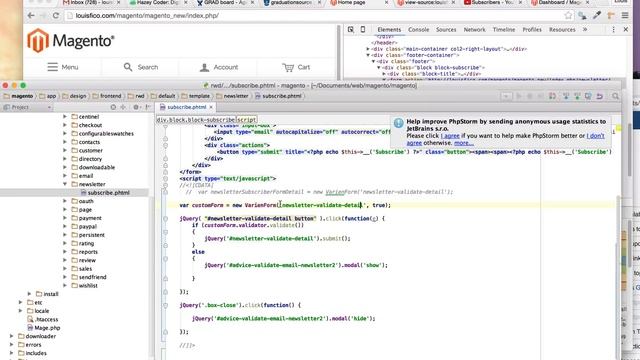Switch to DevTools Resources tab
Viewport: 640px width, 360px height.
point(562,29)
